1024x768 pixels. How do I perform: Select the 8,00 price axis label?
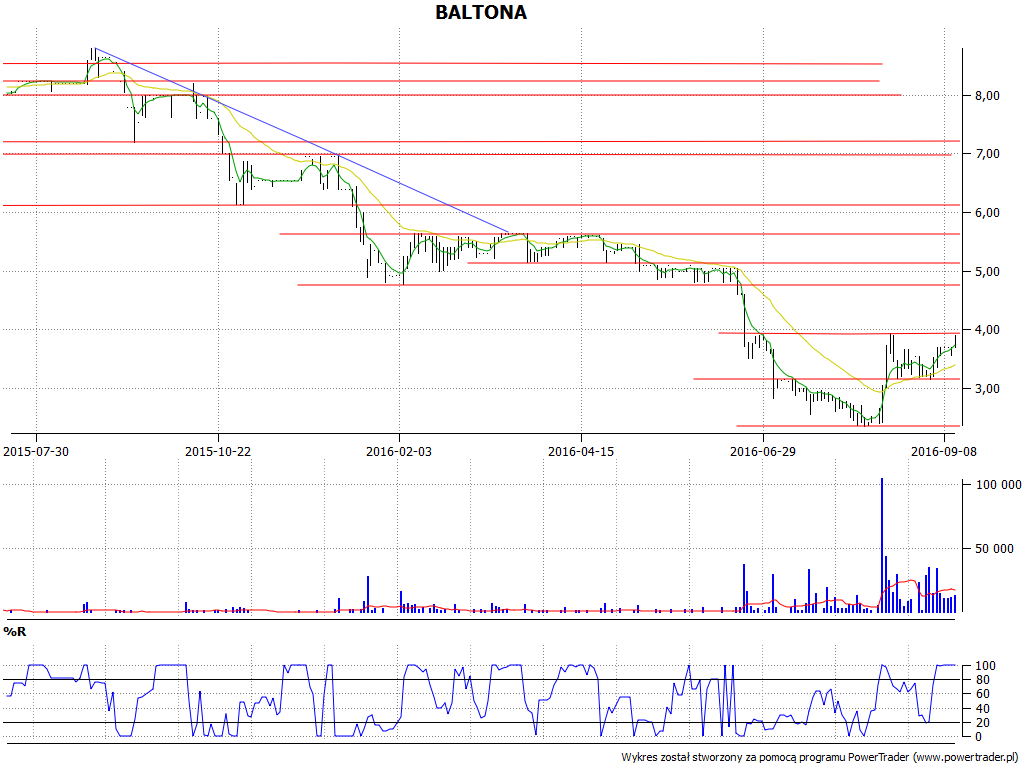(x=987, y=95)
